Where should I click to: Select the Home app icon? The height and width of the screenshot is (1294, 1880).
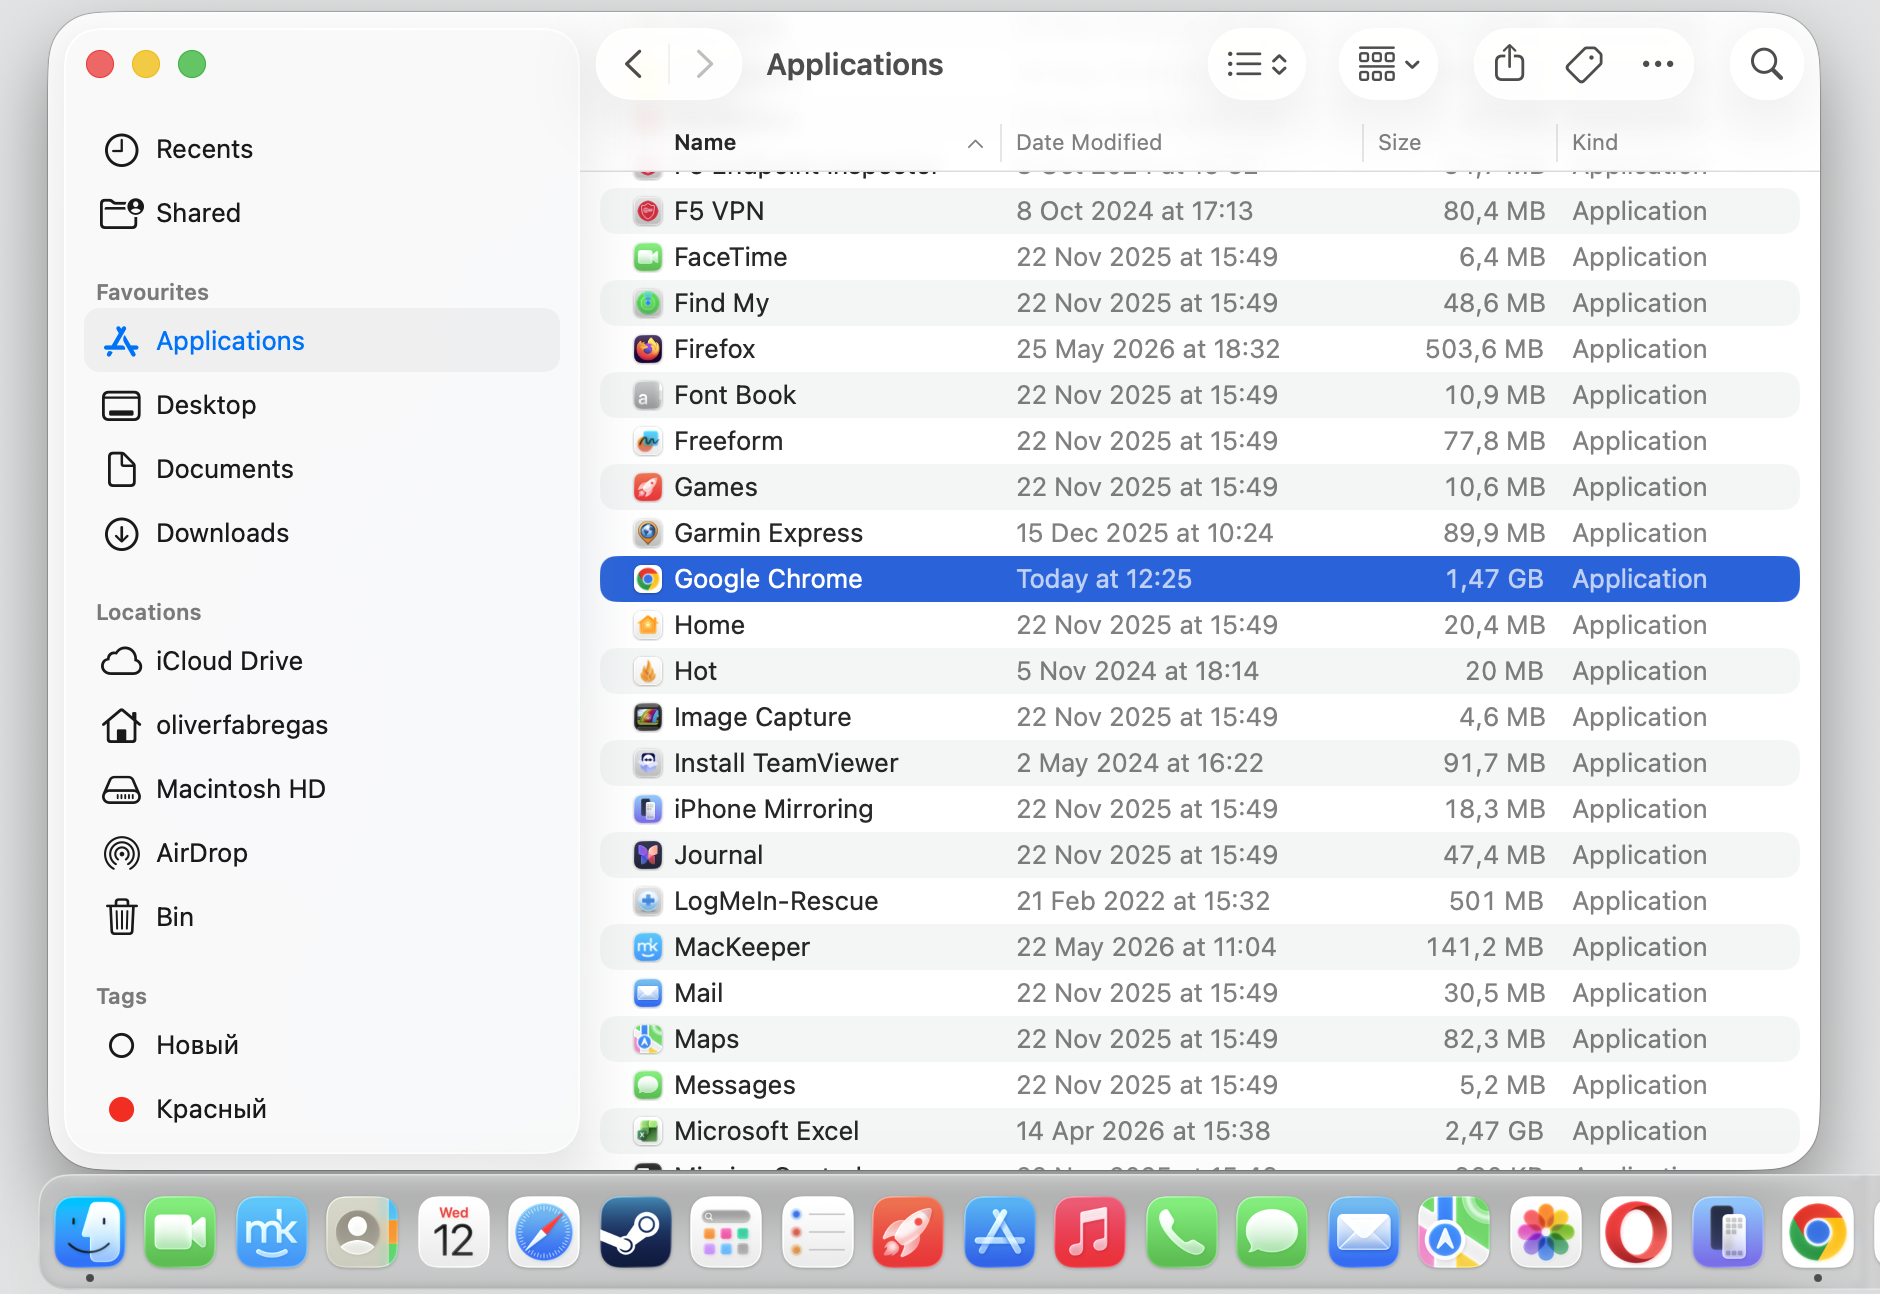(648, 625)
